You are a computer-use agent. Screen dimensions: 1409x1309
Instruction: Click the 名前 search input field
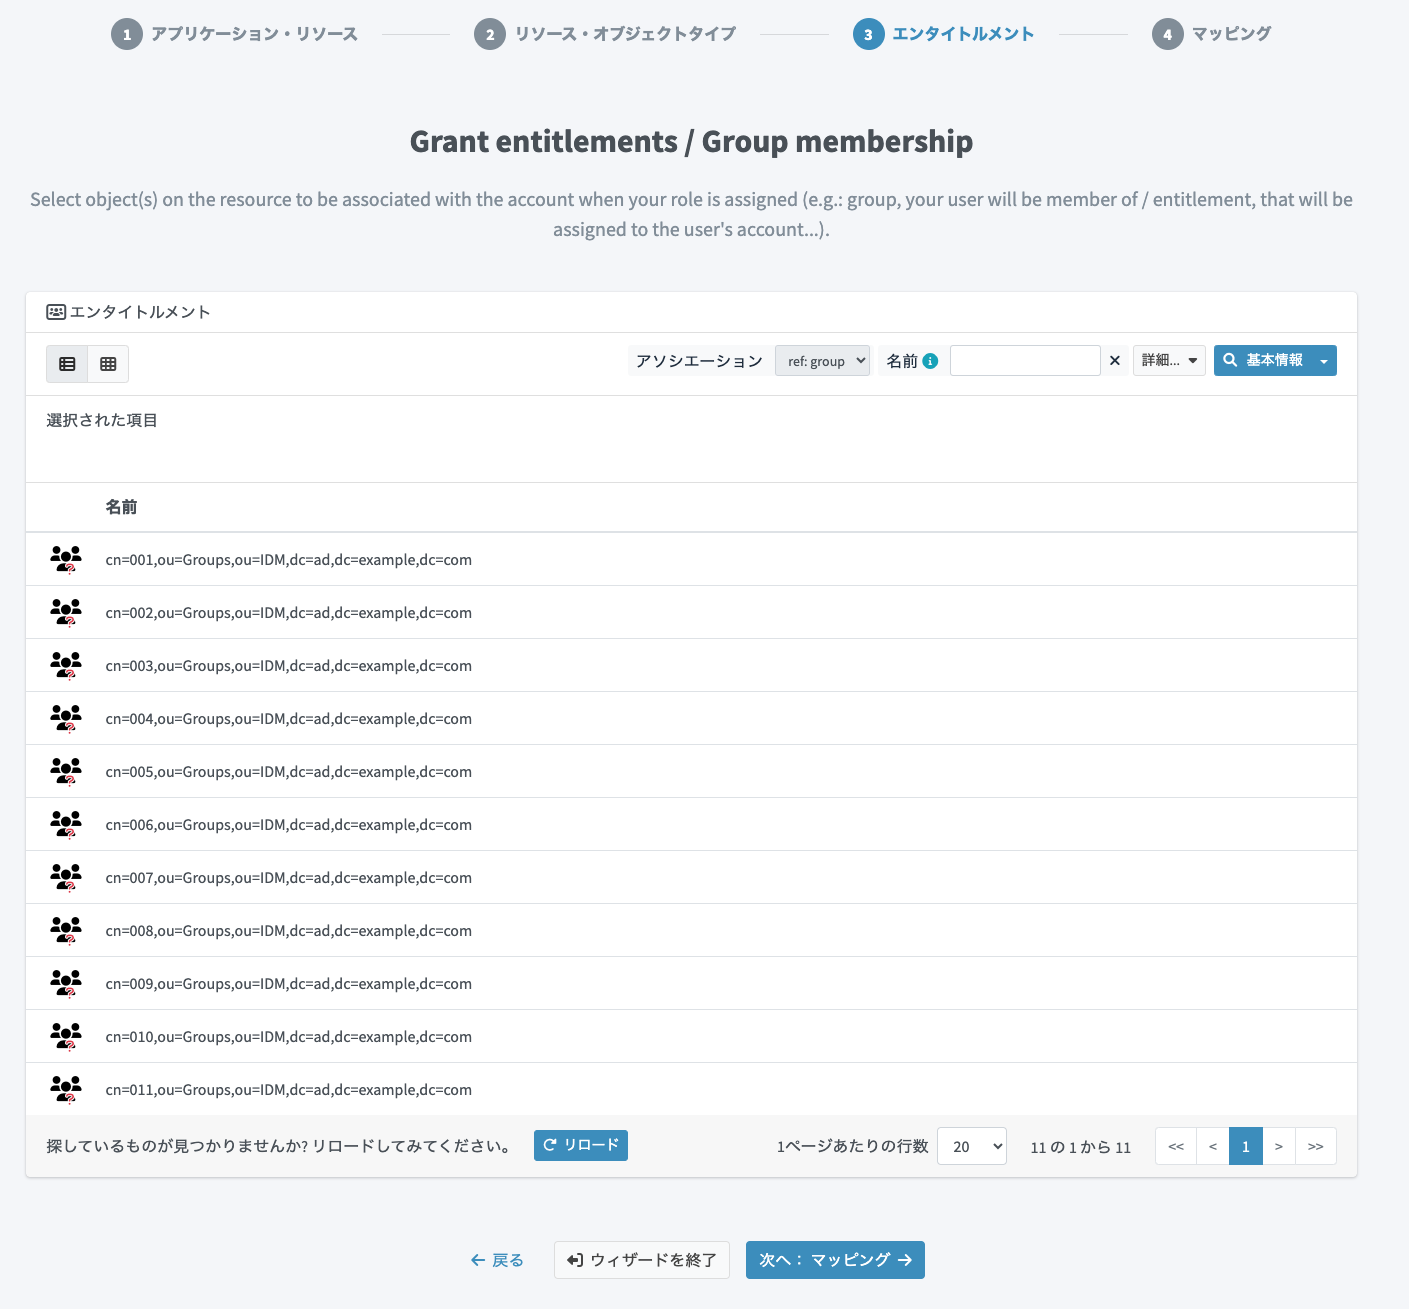[1025, 360]
